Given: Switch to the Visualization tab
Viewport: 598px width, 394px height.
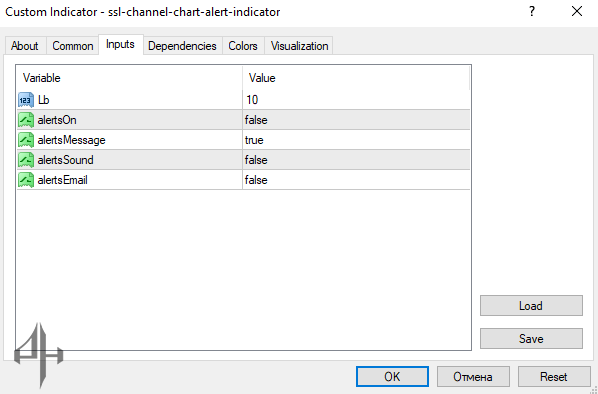Looking at the screenshot, I should [x=299, y=46].
